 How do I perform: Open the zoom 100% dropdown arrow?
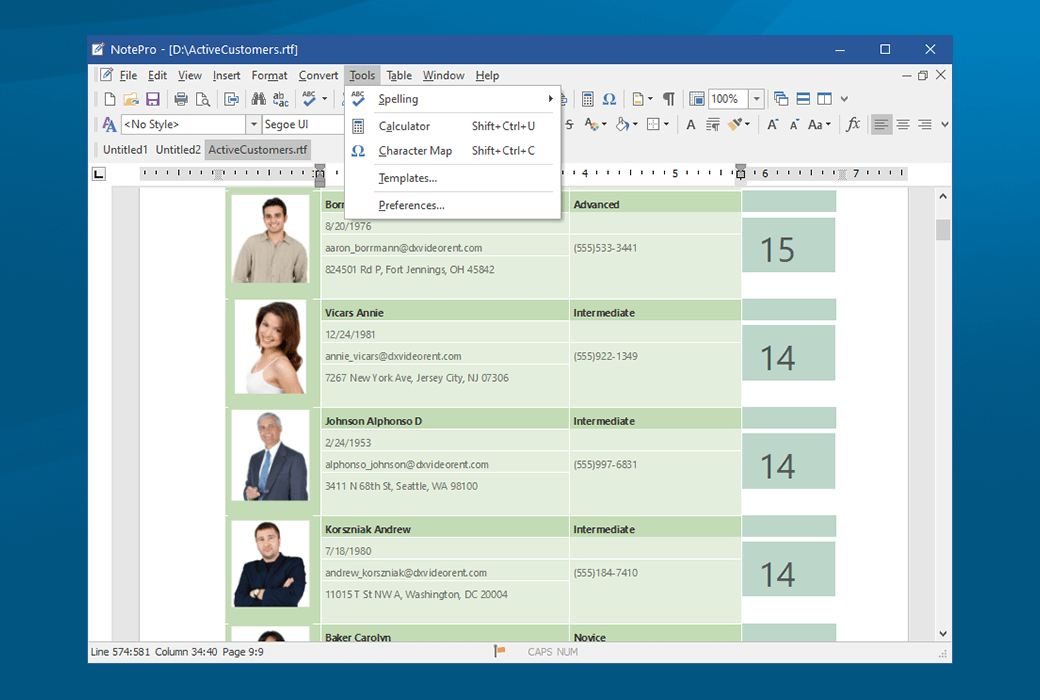[757, 100]
